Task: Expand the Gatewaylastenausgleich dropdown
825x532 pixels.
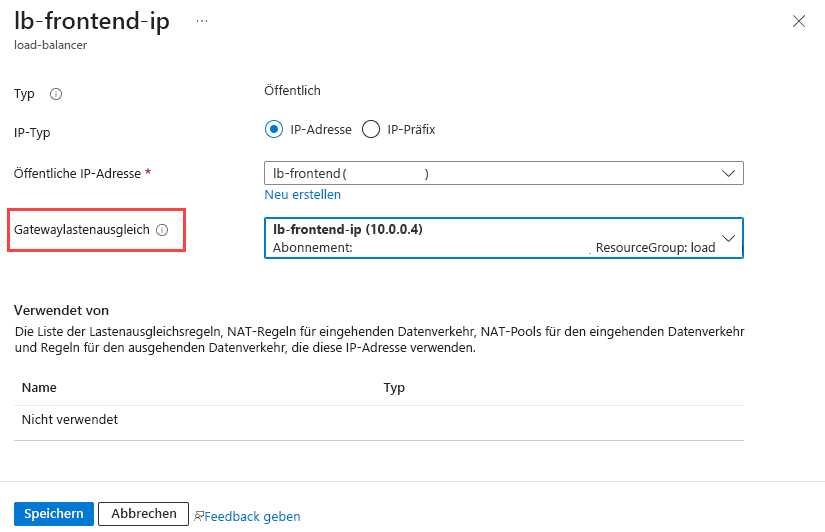Action: (x=504, y=238)
